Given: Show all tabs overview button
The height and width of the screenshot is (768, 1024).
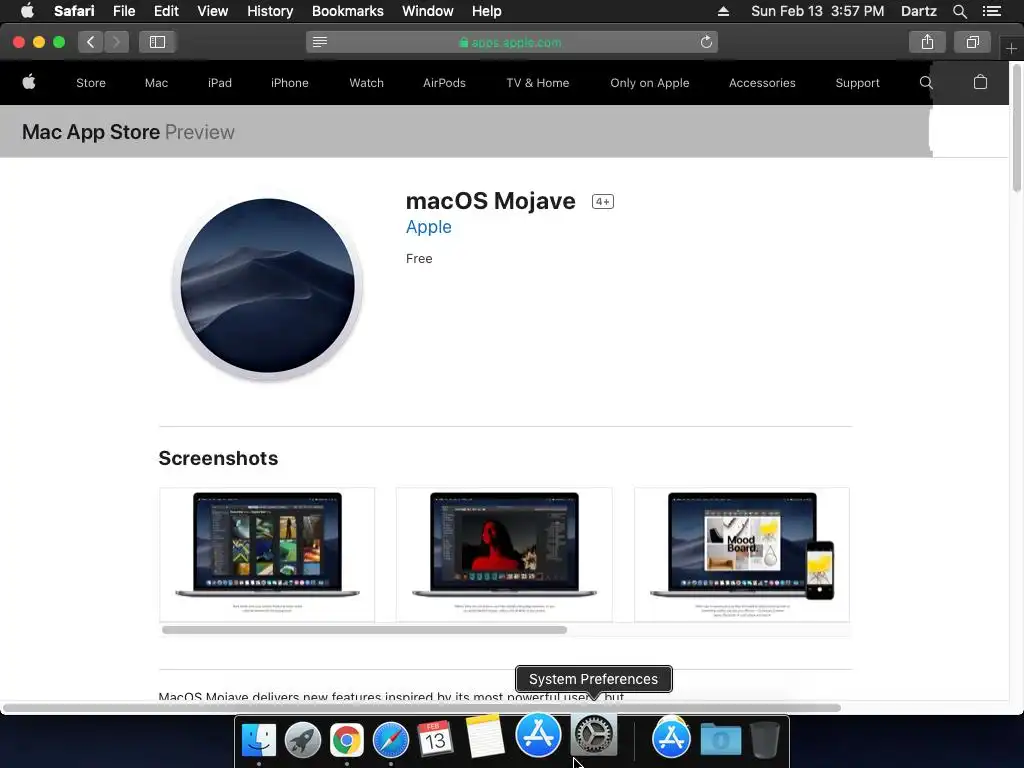Looking at the screenshot, I should [x=972, y=42].
